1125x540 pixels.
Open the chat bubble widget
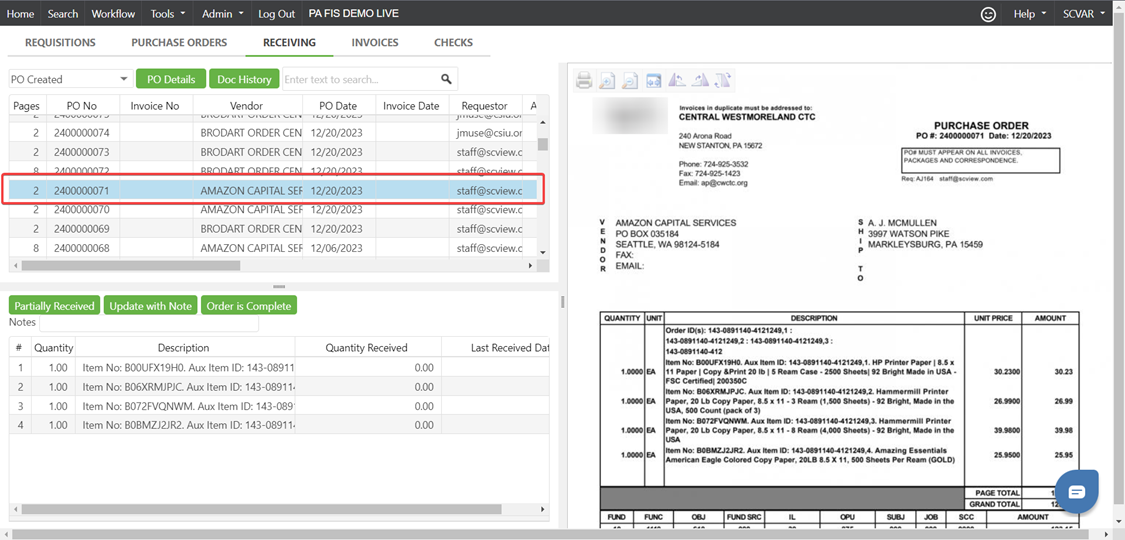tap(1076, 491)
